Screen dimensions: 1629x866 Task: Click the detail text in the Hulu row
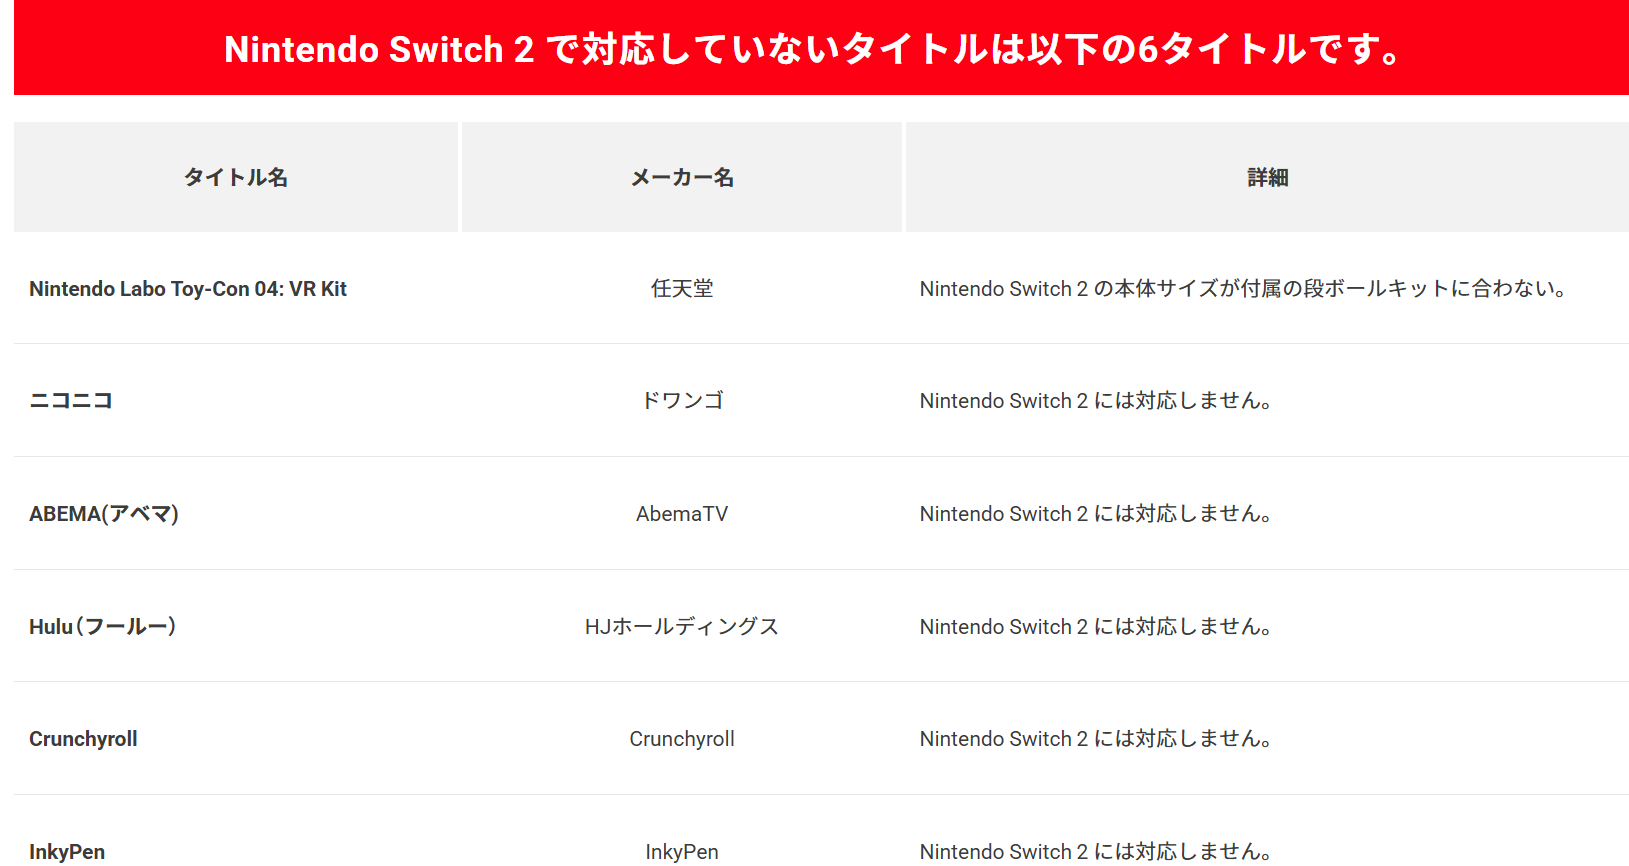tap(1096, 627)
